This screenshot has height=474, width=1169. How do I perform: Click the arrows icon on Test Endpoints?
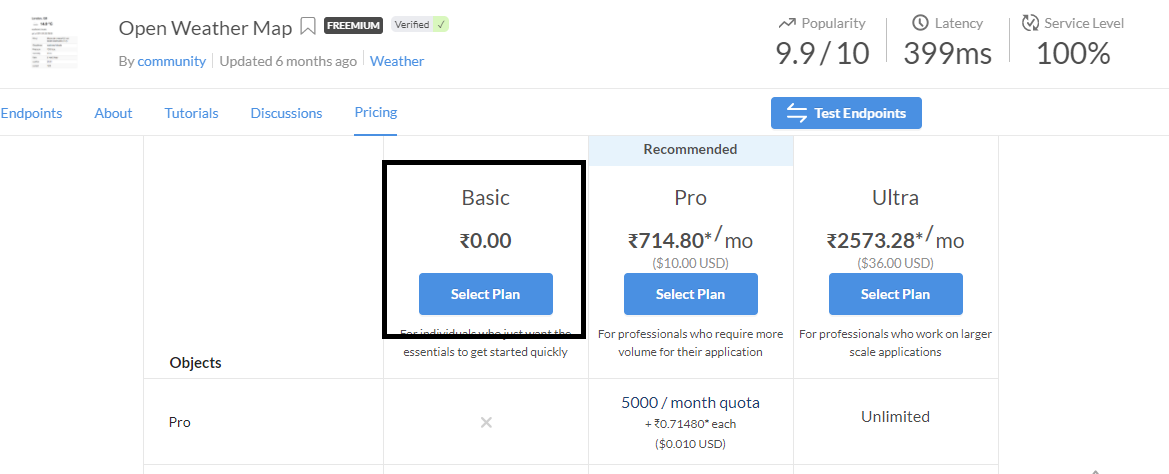[797, 113]
